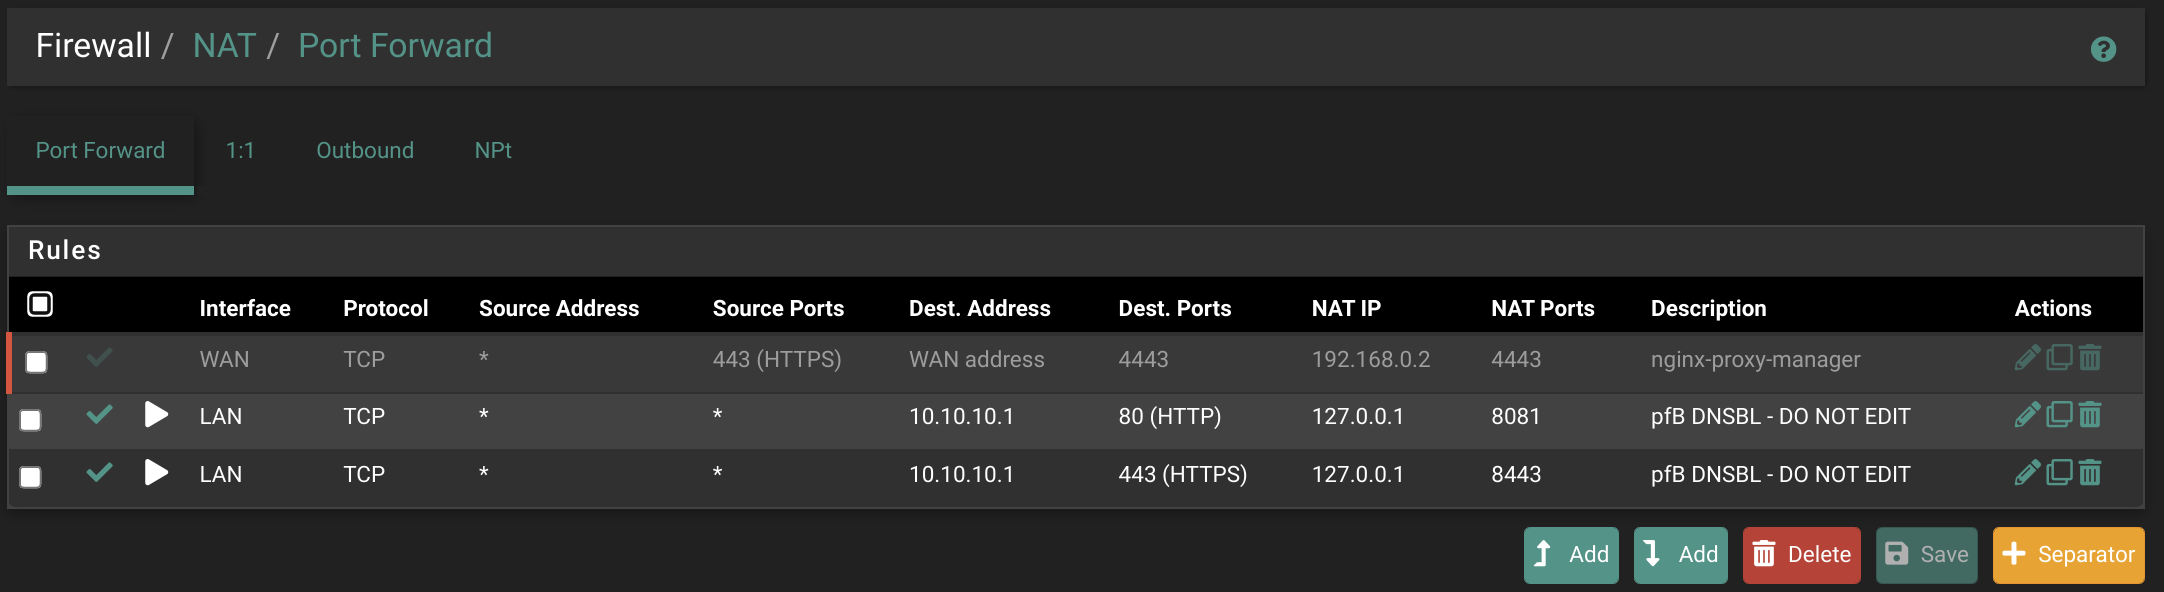Tick the checkbox for the 80 (HTTP) rule
Screen dimensions: 2164x592
[31, 420]
